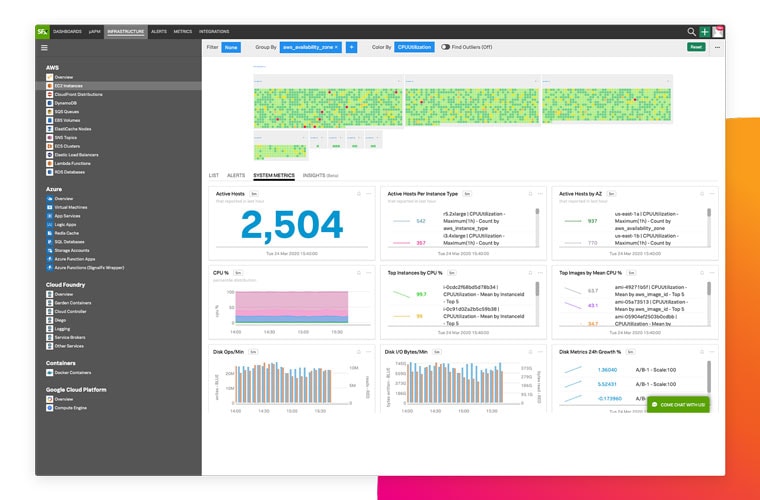This screenshot has height=500, width=760.
Task: Open the user avatar in top bar
Action: (717, 32)
